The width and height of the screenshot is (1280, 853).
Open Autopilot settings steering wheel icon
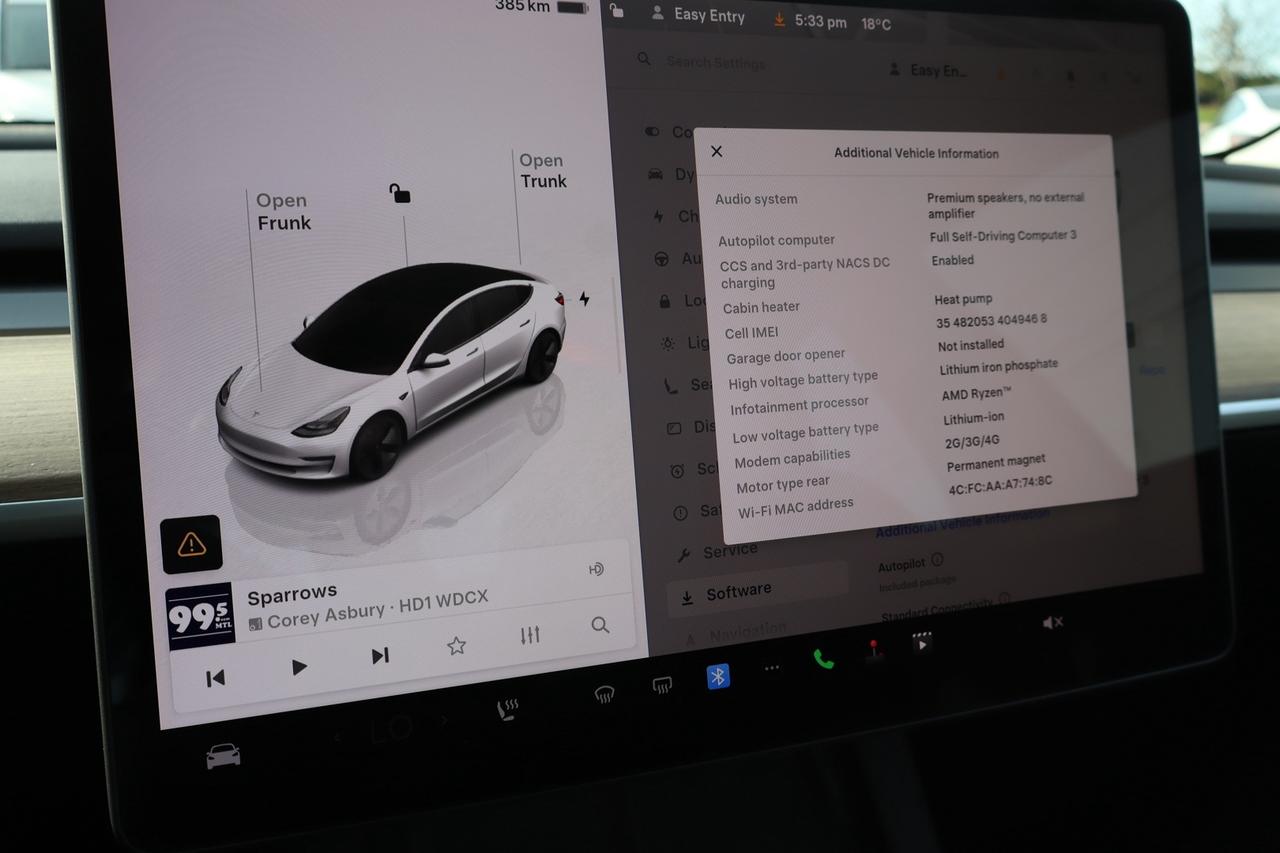coord(661,259)
